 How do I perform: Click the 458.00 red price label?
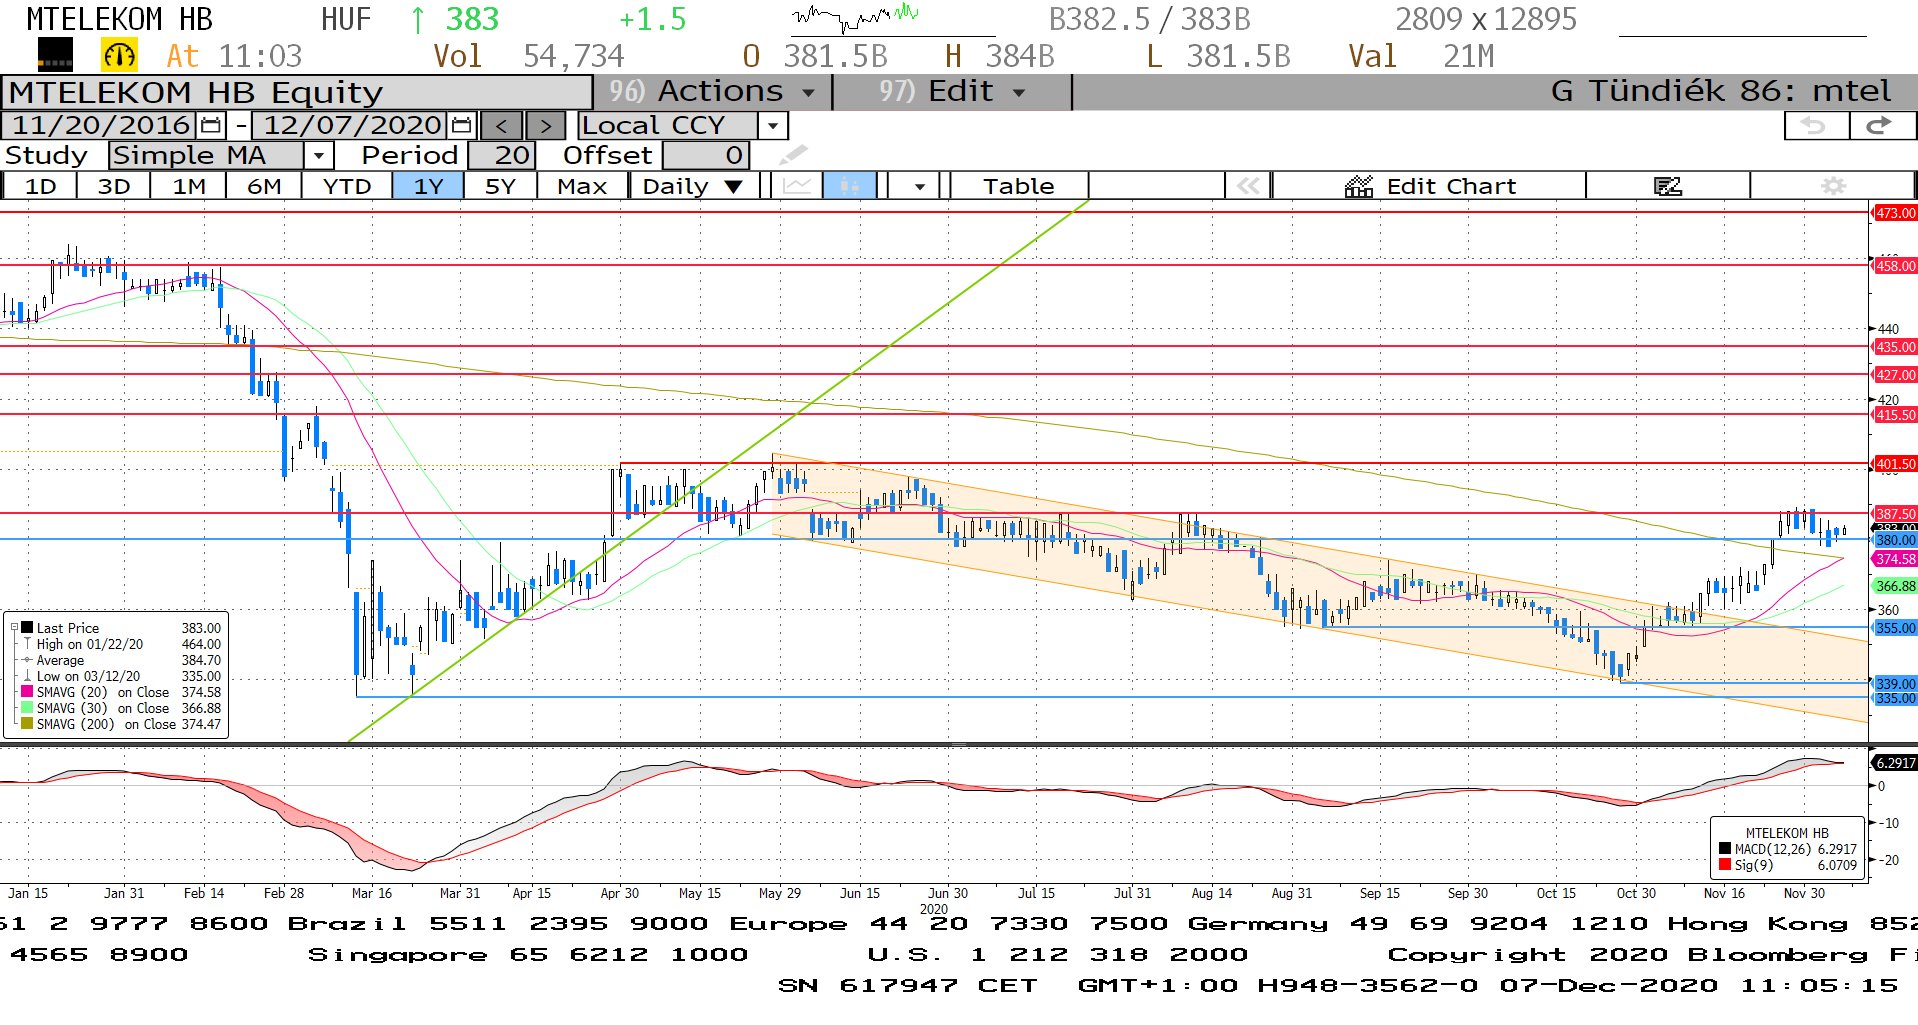1894,266
